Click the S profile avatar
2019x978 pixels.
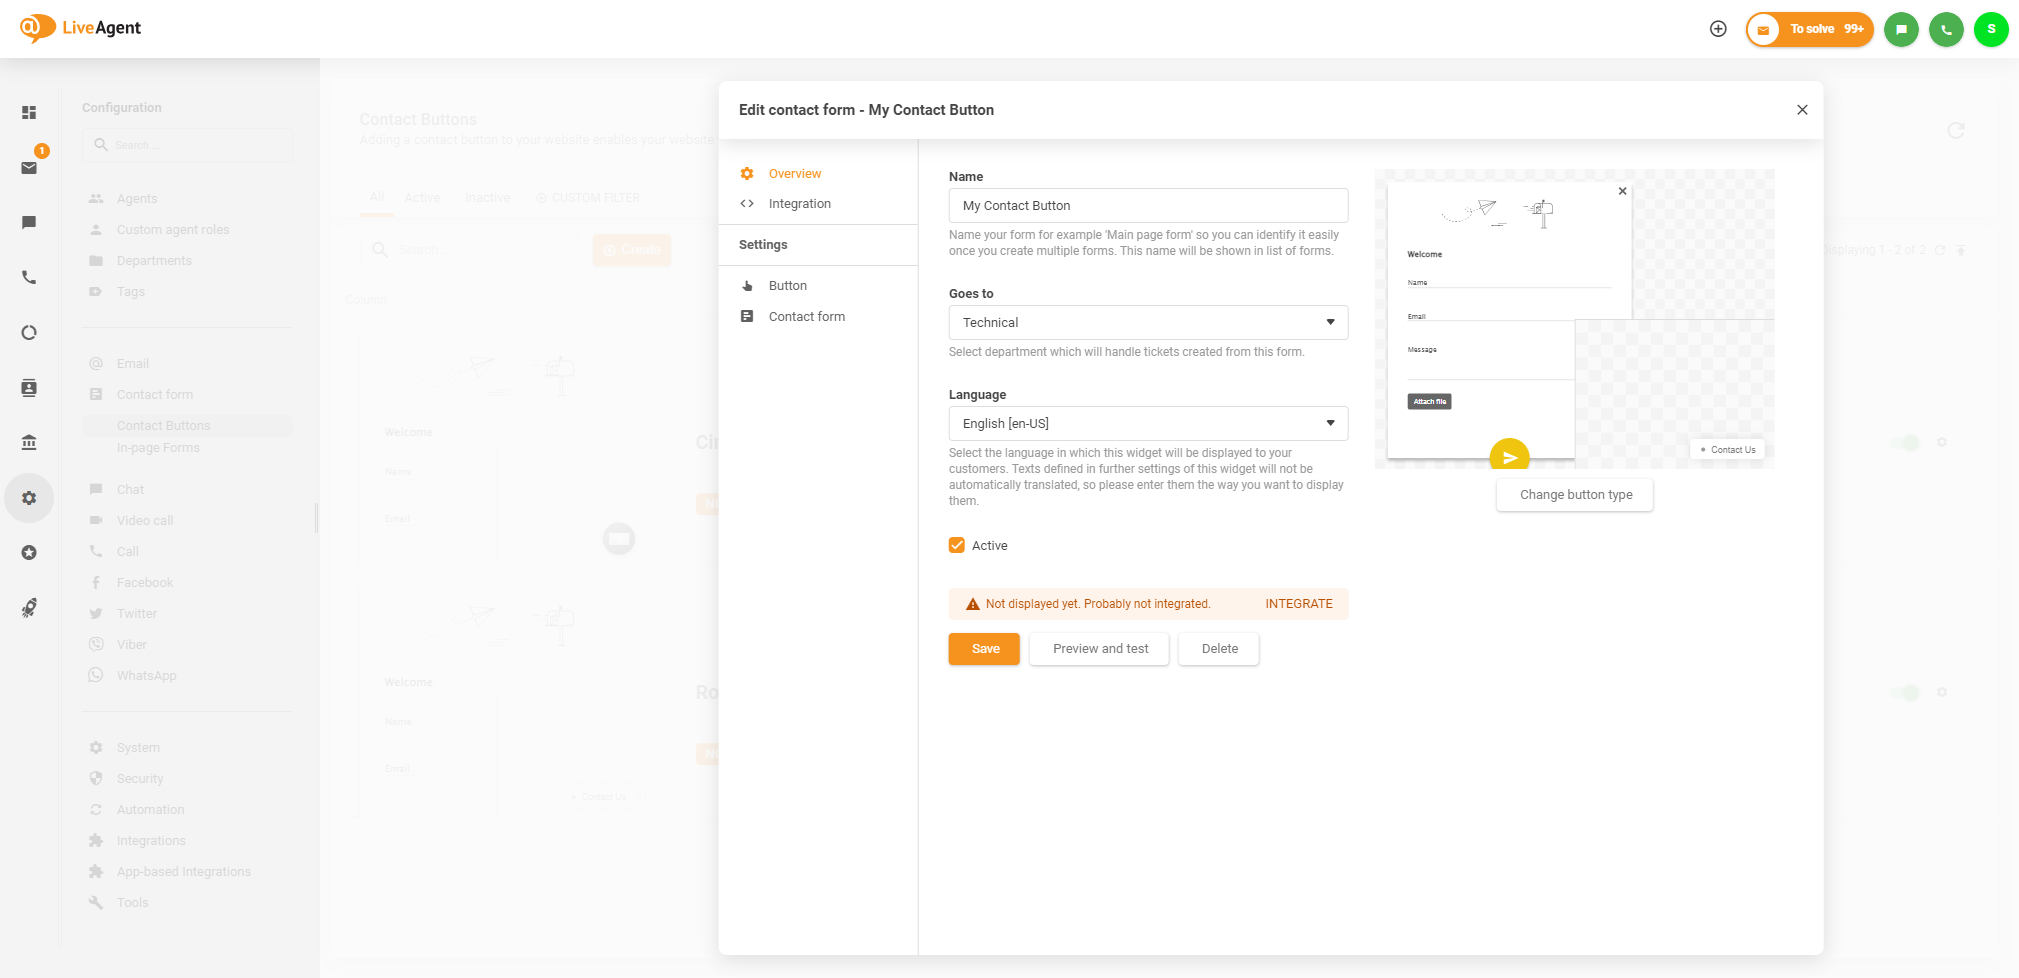pyautogui.click(x=1991, y=29)
